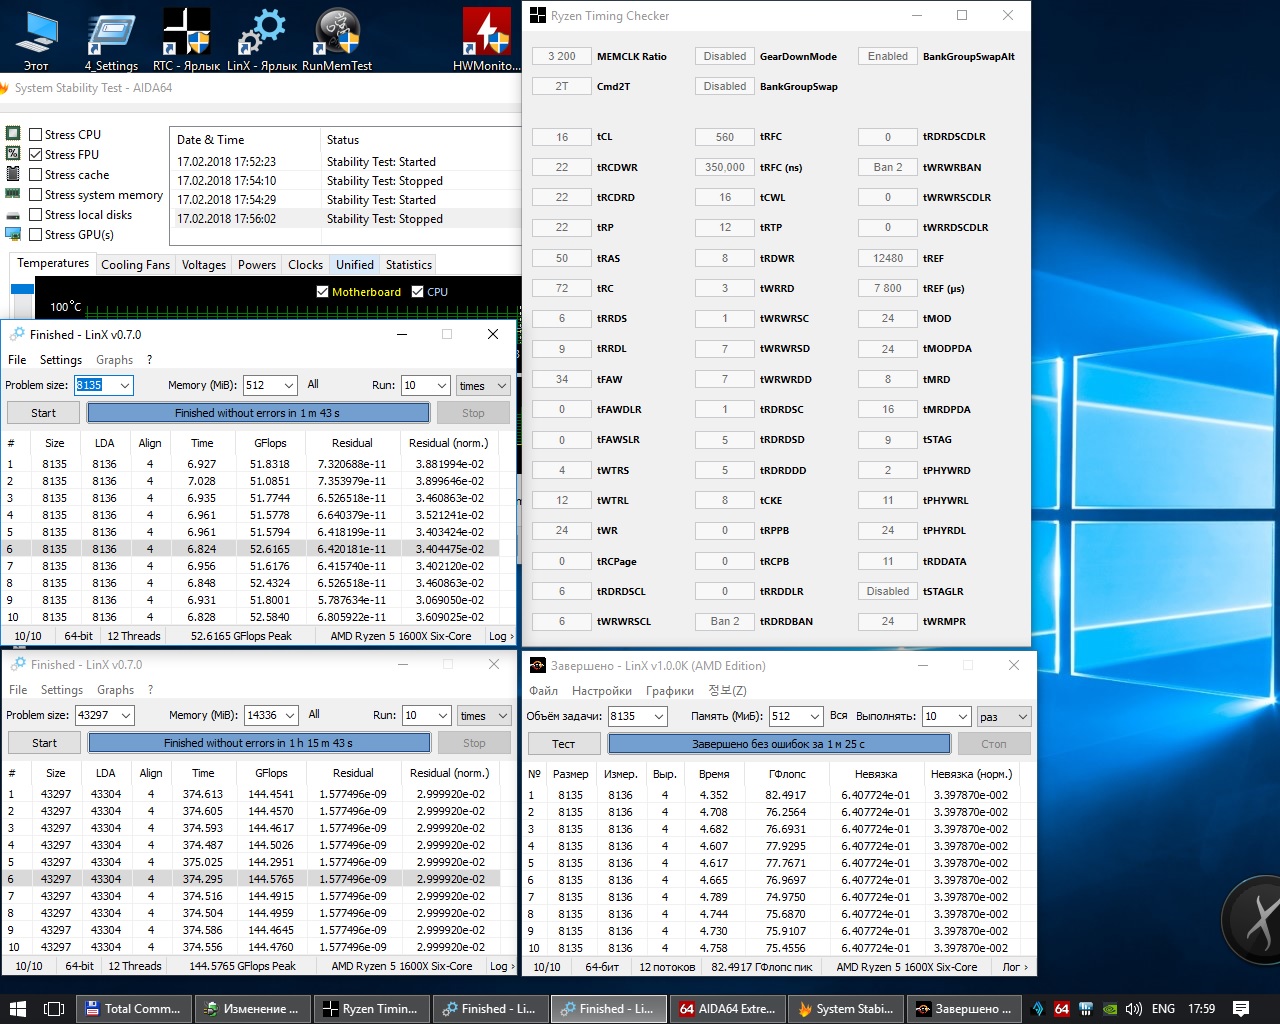The image size is (1280, 1024).
Task: Click the volume icon in system tray
Action: point(1133,1008)
